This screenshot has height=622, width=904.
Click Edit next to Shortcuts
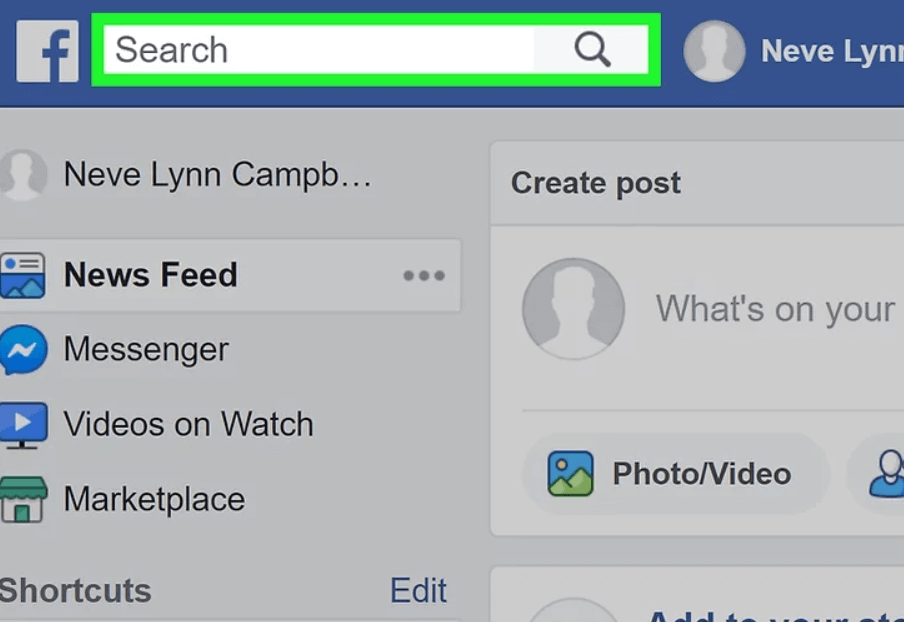419,590
